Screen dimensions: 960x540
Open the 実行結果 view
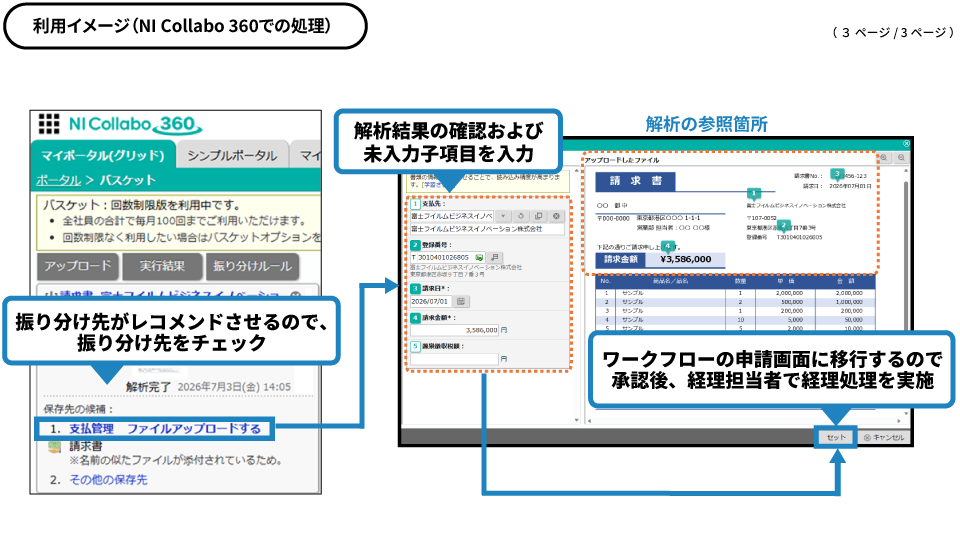point(162,266)
